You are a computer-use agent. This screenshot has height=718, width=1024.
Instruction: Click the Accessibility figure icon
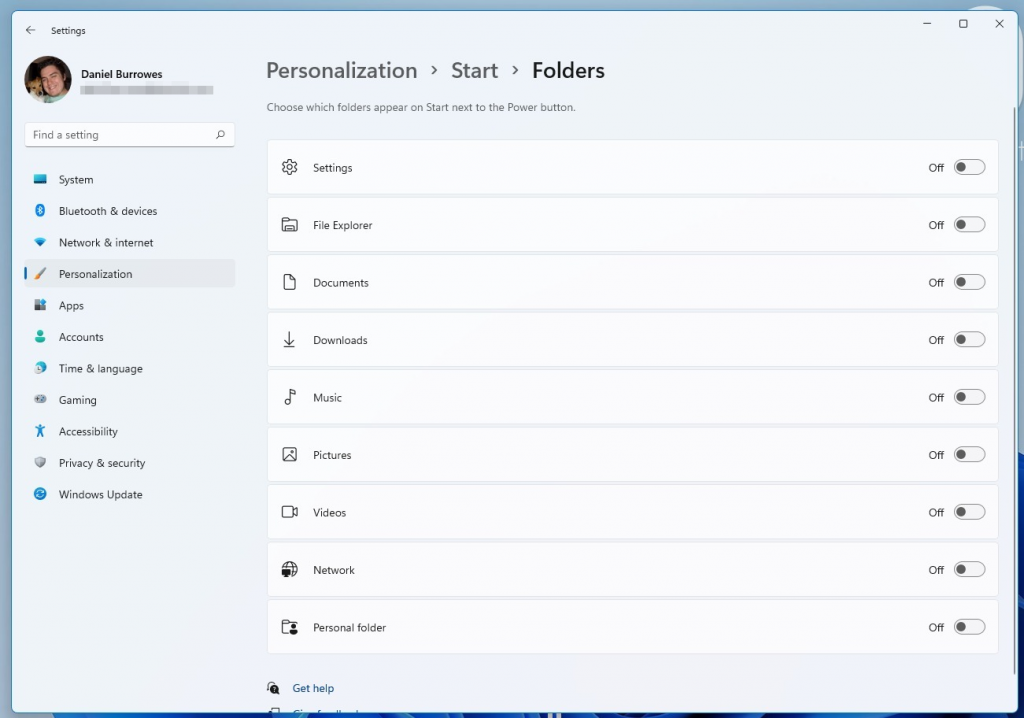tap(40, 431)
